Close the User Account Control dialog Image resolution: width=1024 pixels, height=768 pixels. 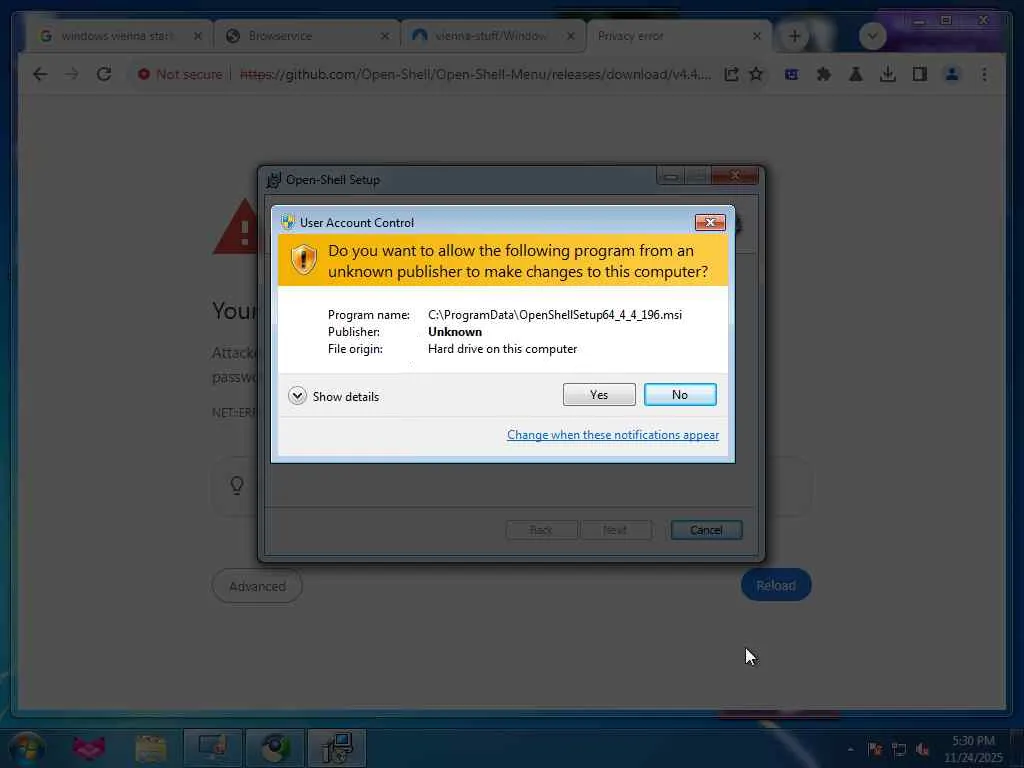[x=710, y=223]
